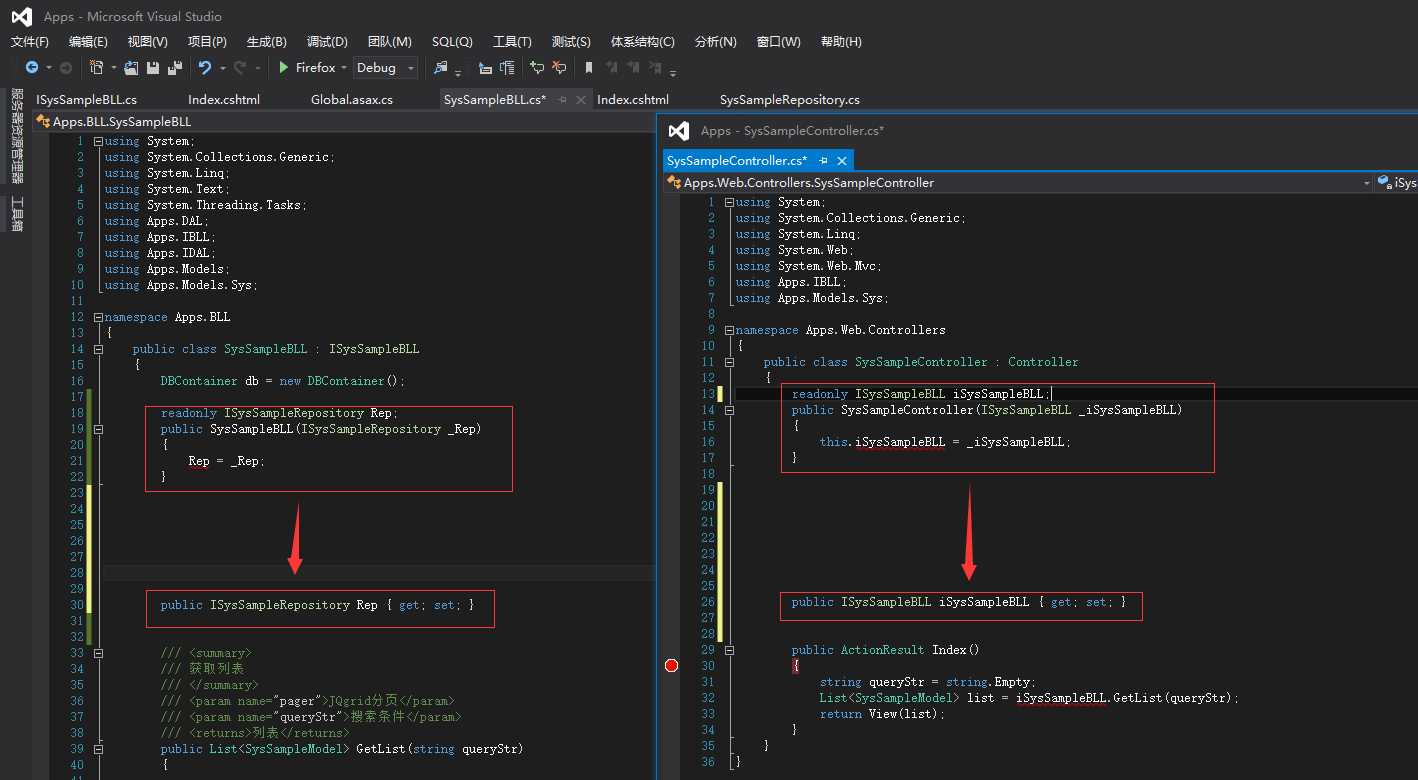Open the Undo history dropdown arrow
Screen dimensions: 1418x780
pyautogui.click(x=222, y=68)
